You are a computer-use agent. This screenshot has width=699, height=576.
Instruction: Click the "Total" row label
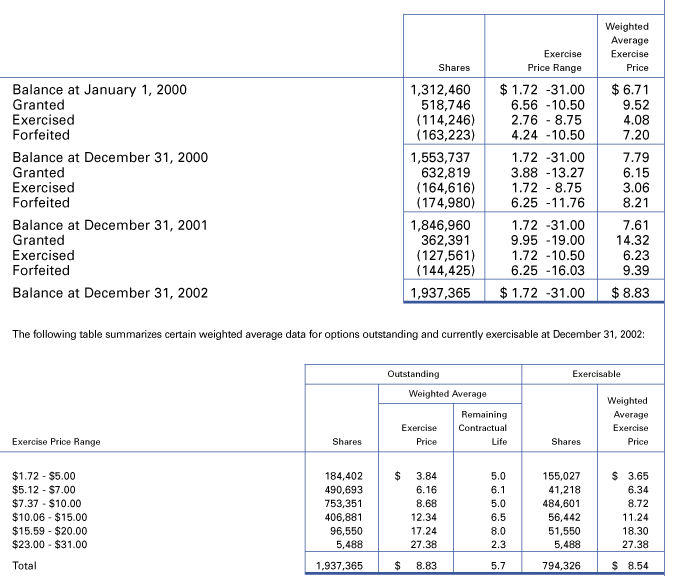27,565
